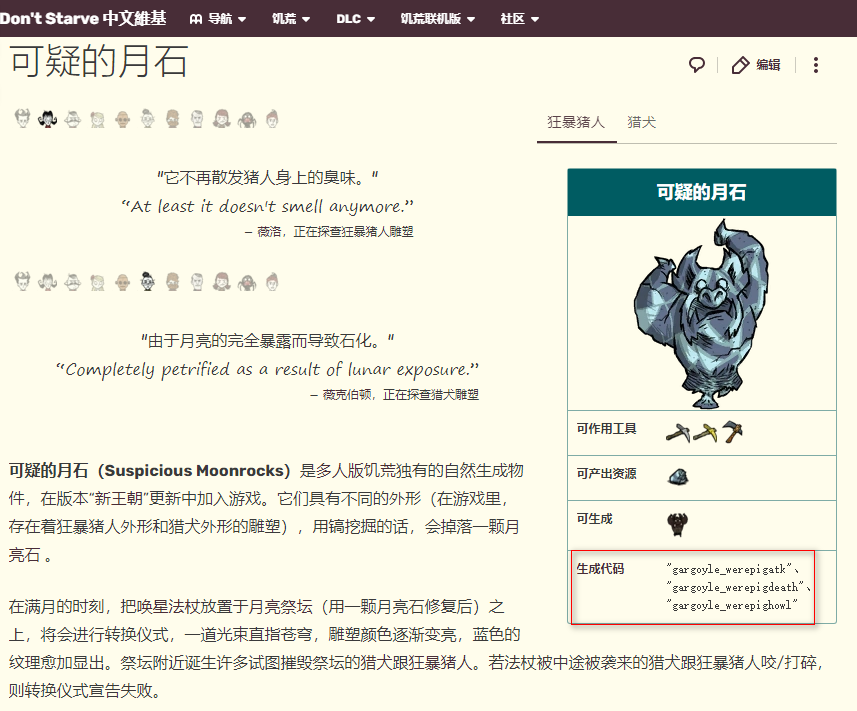
Task: Pick Wolfgang's head in the lower quote row
Action: pos(72,282)
